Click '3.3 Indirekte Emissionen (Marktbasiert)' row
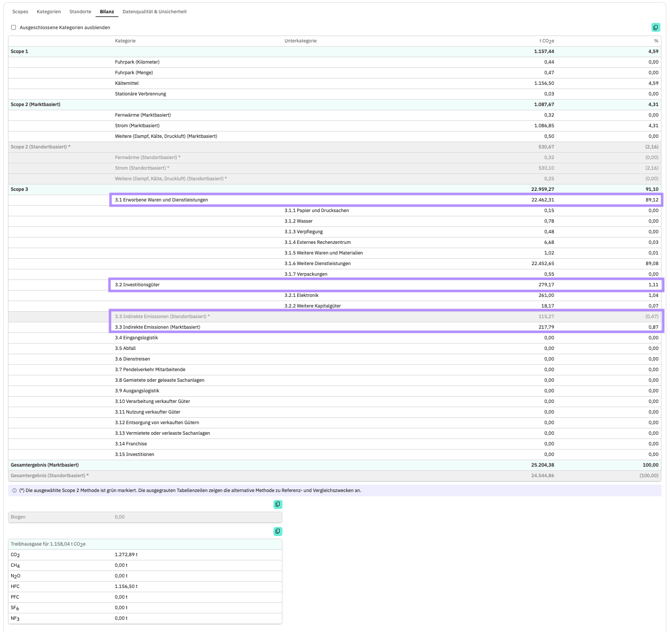Image resolution: width=670 pixels, height=632 pixels. (x=386, y=327)
